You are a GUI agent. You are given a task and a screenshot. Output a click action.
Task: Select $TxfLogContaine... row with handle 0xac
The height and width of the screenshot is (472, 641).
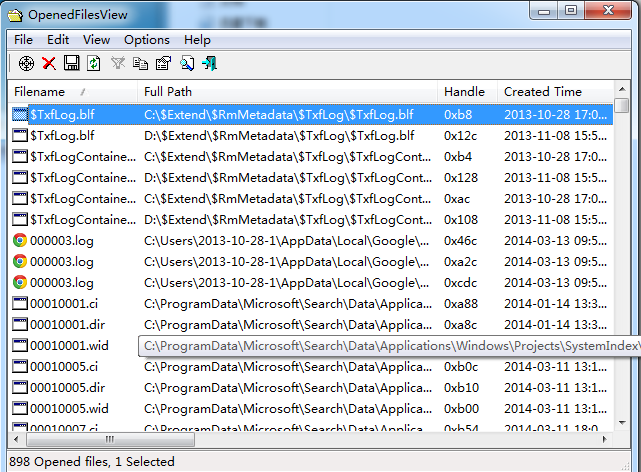[x=311, y=199]
